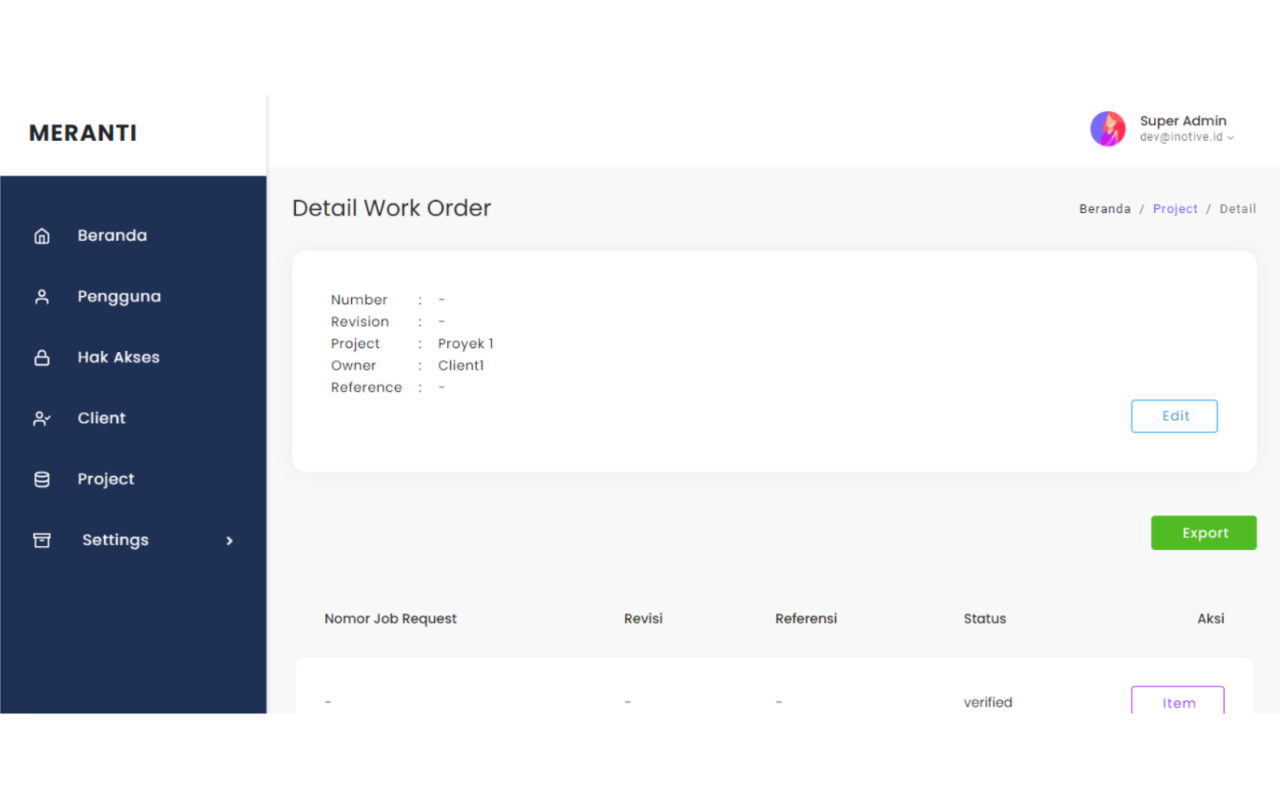The width and height of the screenshot is (1280, 800).
Task: Click the Client person-check icon
Action: pyautogui.click(x=42, y=419)
